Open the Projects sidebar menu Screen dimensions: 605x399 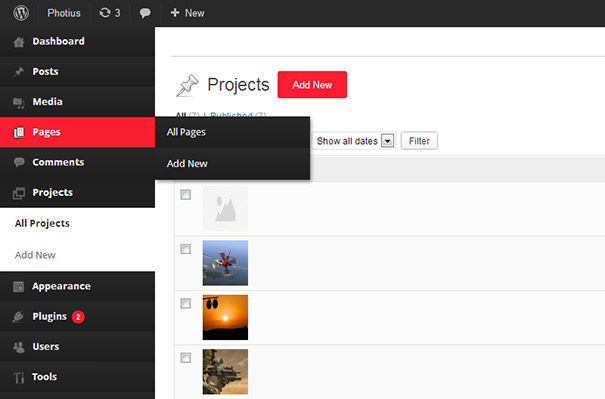pos(78,193)
